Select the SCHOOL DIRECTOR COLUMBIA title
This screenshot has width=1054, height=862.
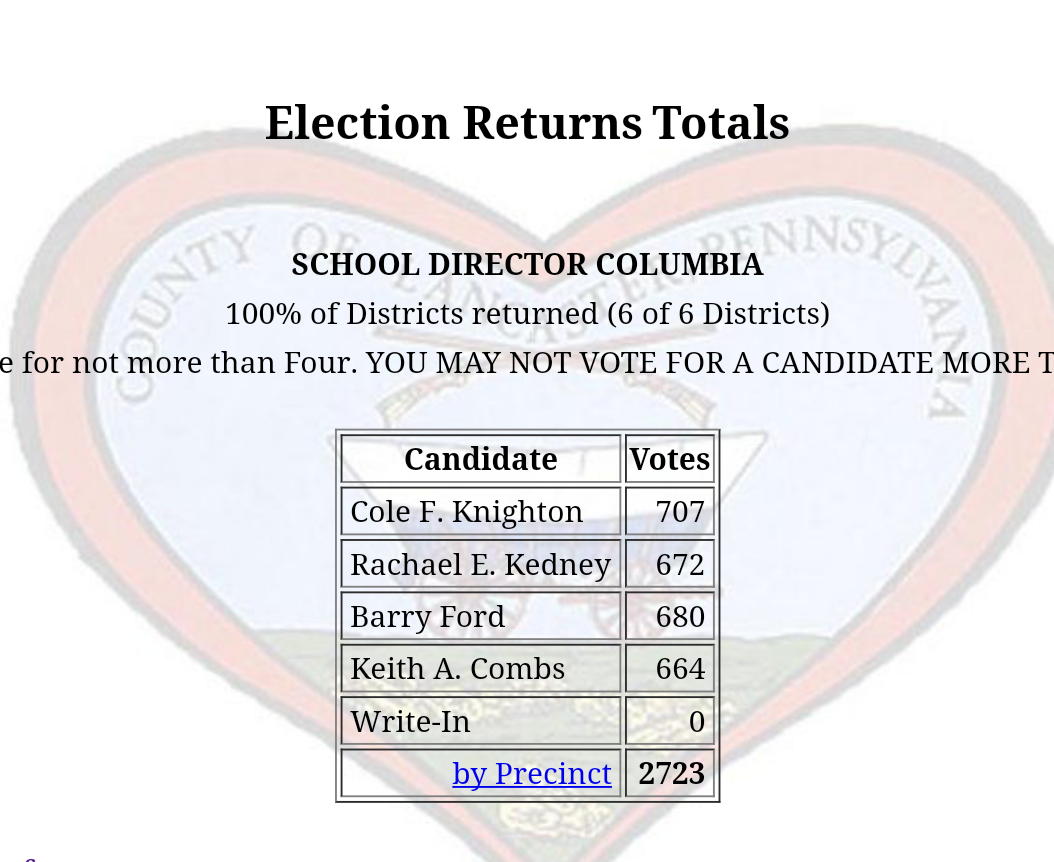[527, 265]
